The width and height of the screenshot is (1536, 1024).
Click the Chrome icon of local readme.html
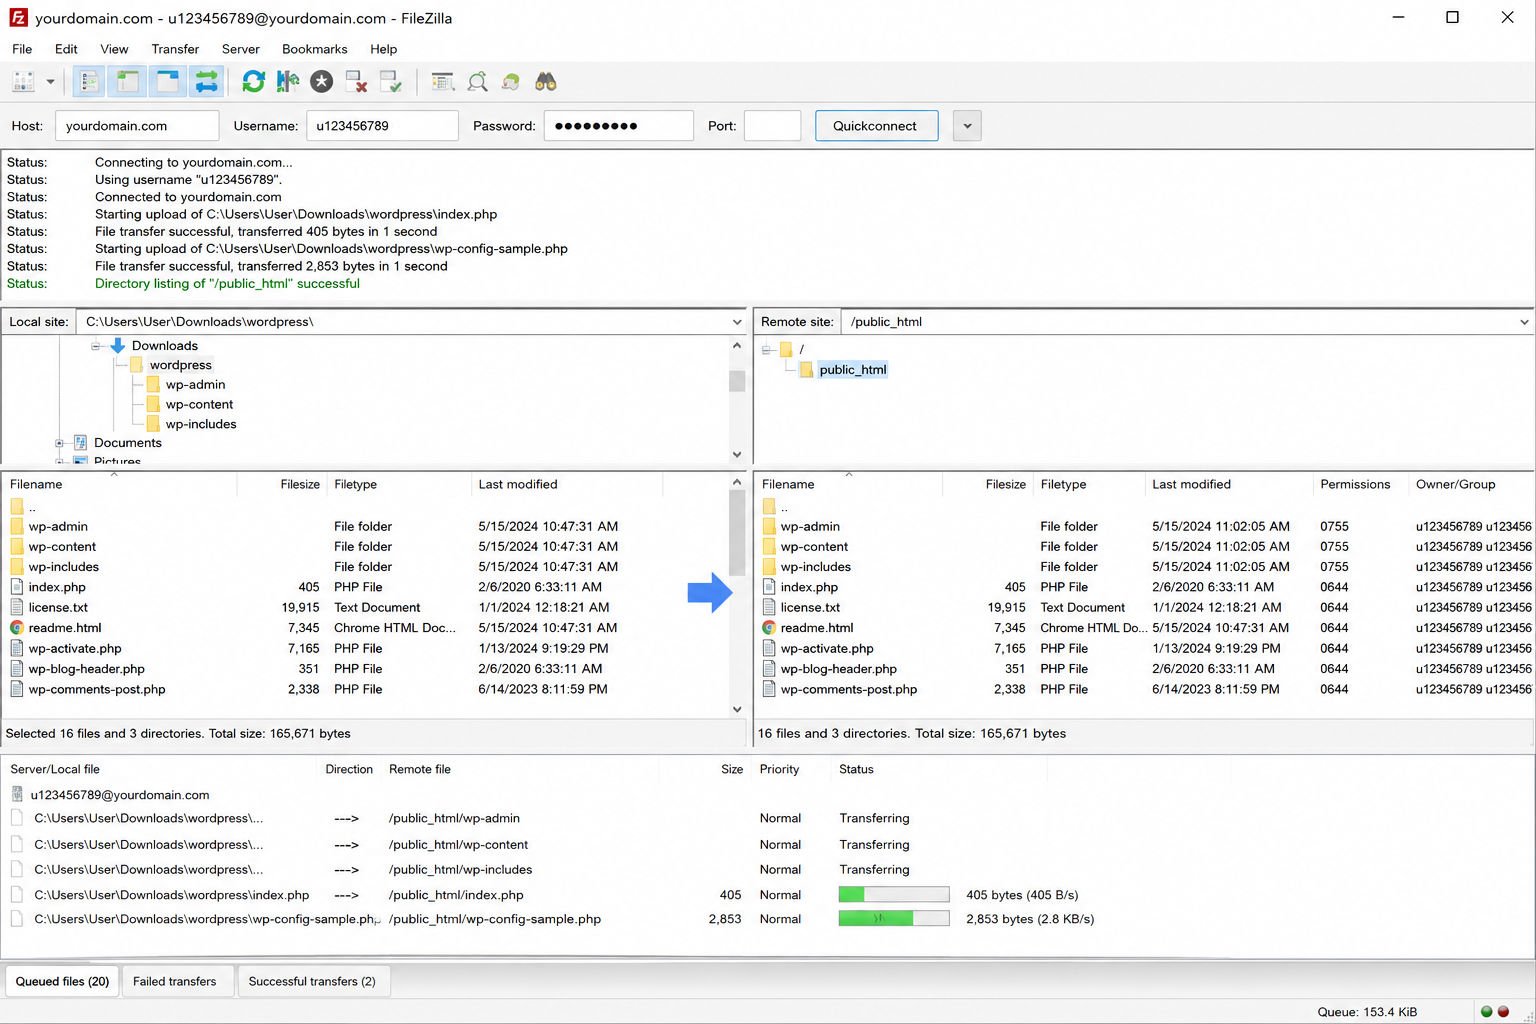[x=17, y=628]
